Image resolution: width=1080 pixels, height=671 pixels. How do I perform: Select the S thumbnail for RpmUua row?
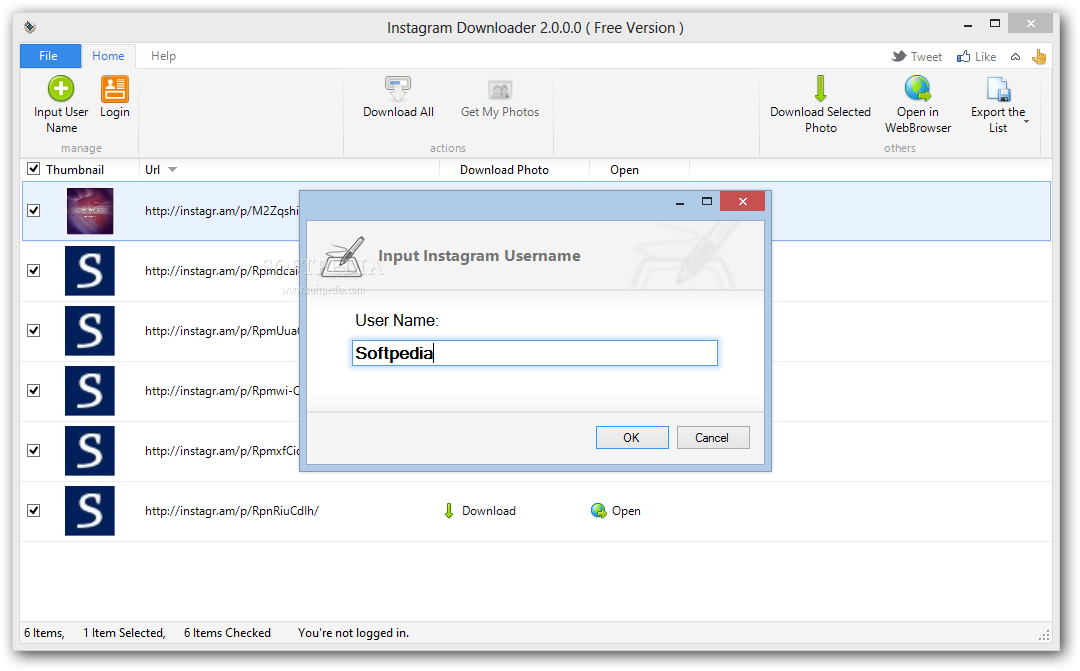click(90, 331)
